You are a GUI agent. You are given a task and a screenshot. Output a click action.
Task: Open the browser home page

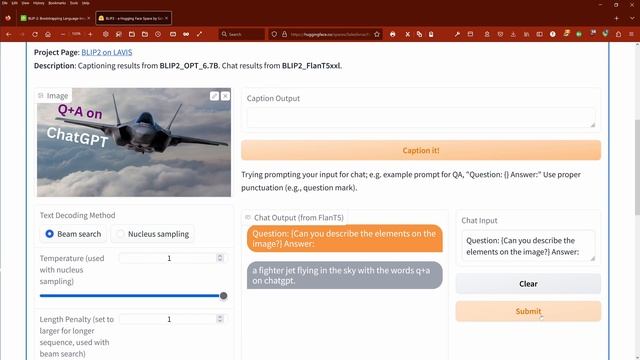[x=48, y=34]
